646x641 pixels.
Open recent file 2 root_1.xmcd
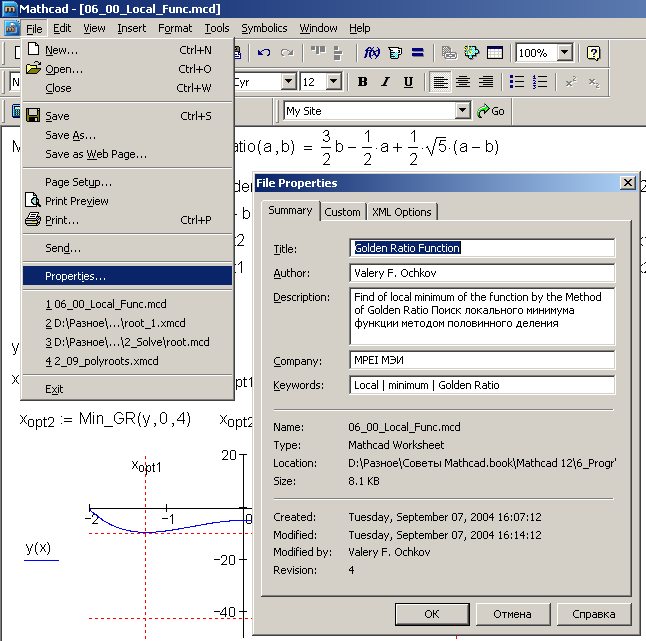coord(128,323)
